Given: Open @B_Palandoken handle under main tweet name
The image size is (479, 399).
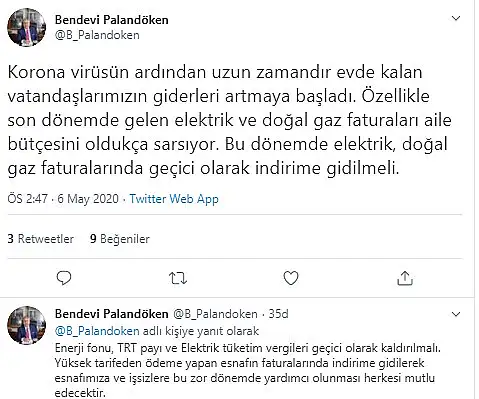Looking at the screenshot, I should [x=97, y=35].
